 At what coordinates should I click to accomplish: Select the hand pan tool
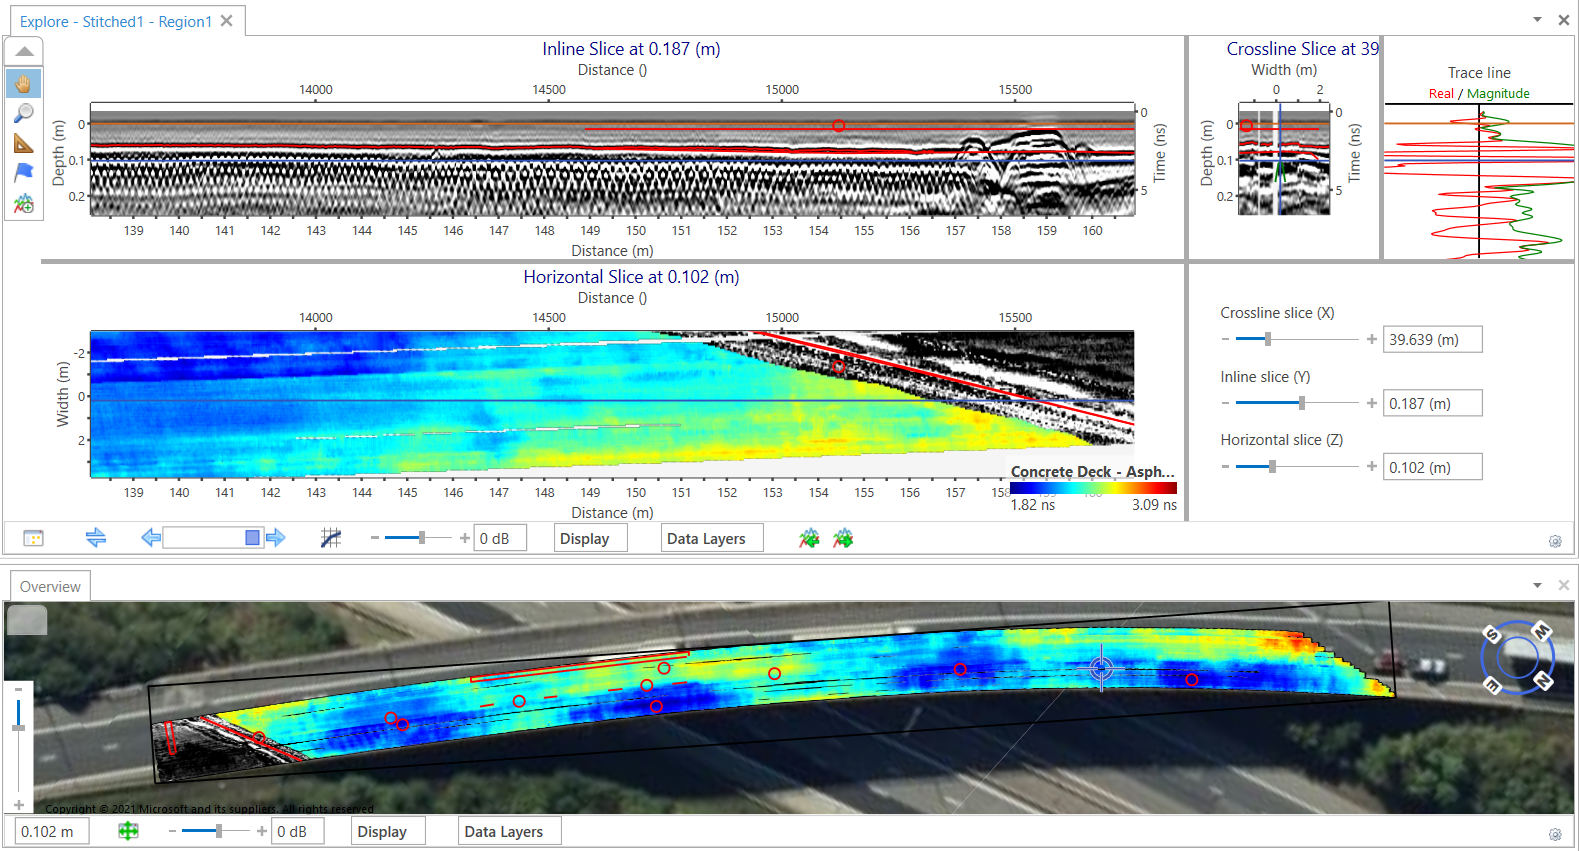tap(24, 83)
